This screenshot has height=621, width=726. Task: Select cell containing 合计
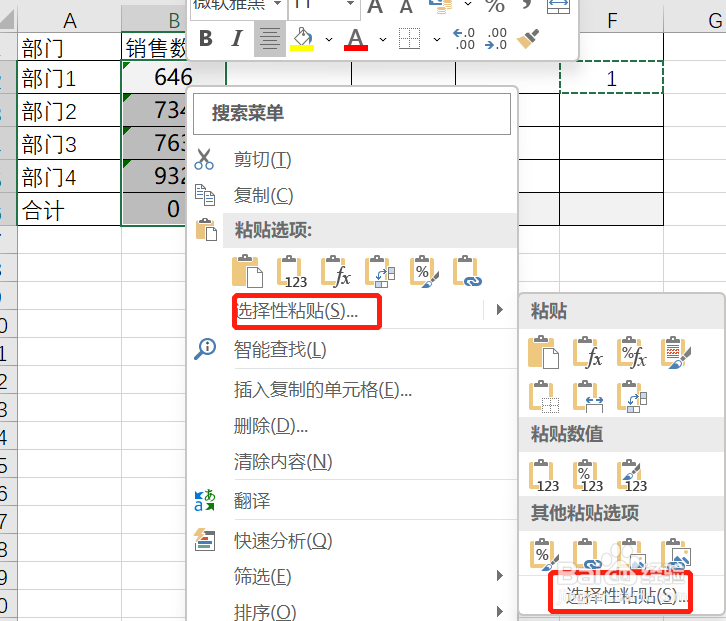pyautogui.click(x=69, y=209)
